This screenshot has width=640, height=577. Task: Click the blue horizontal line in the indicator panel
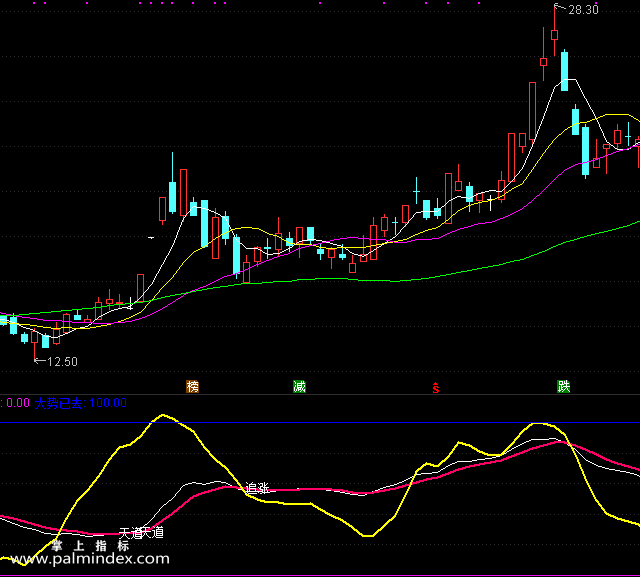[x=320, y=423]
